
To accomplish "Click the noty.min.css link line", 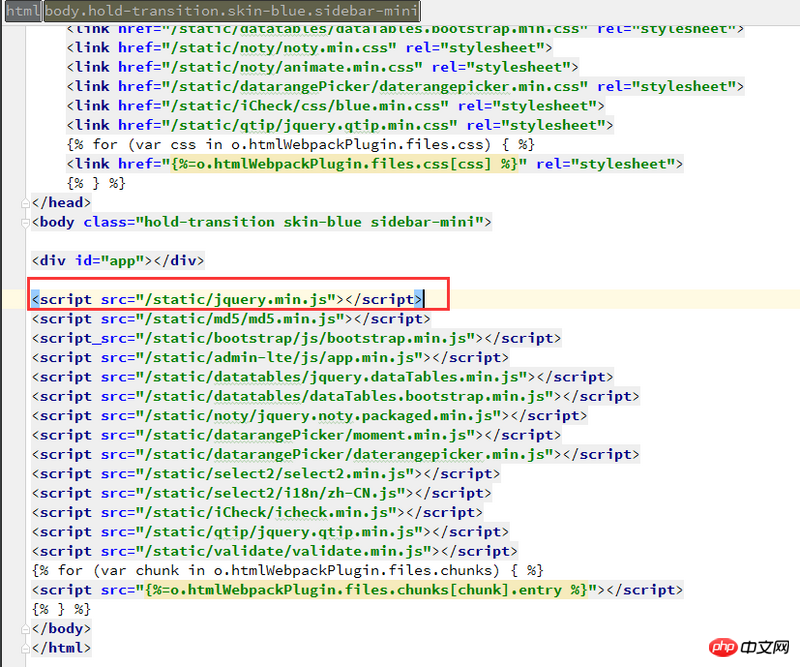I will (x=310, y=48).
